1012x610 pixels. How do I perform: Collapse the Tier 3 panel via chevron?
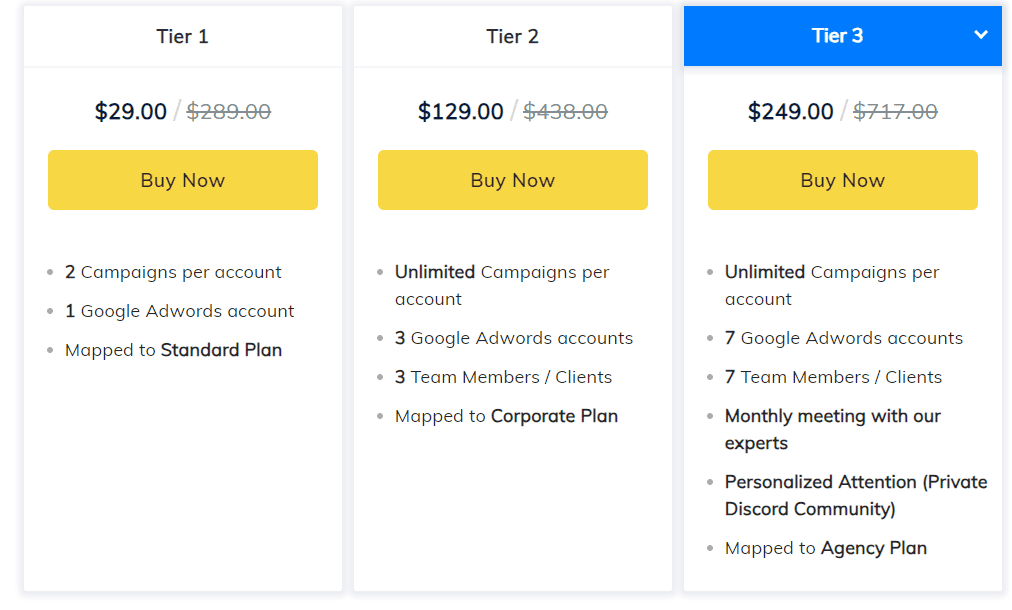pos(980,34)
